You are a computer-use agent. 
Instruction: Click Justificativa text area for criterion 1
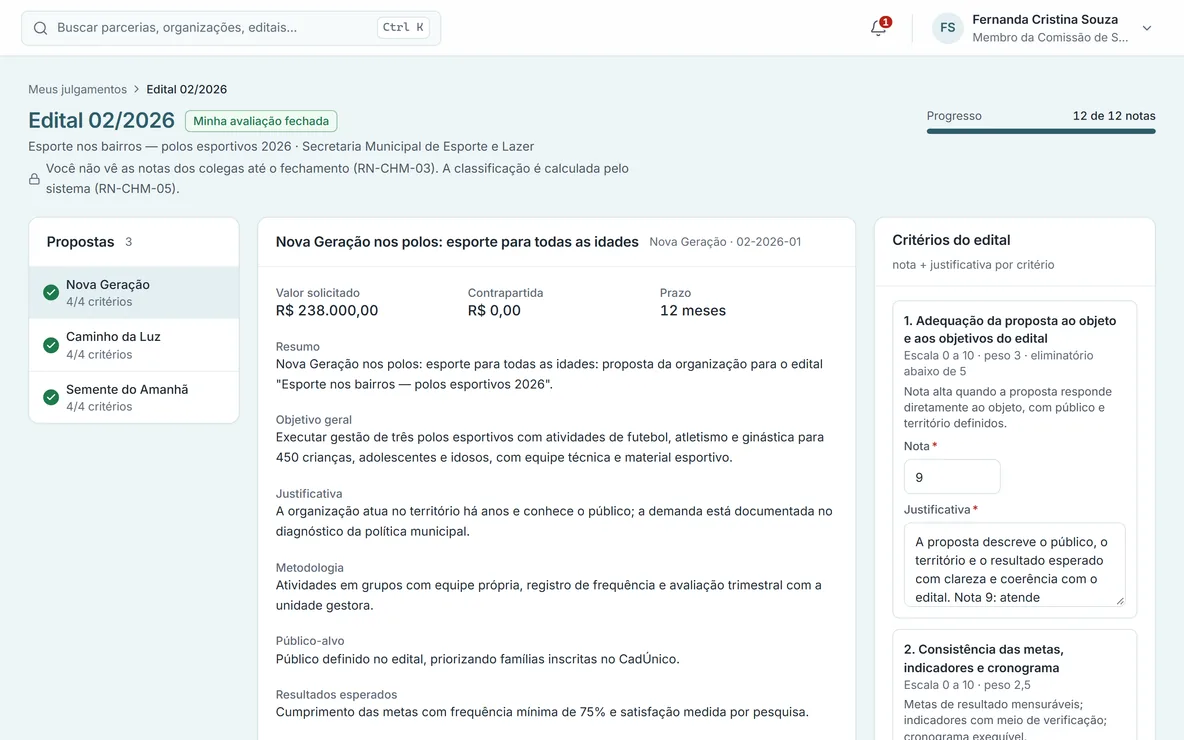(x=1014, y=564)
